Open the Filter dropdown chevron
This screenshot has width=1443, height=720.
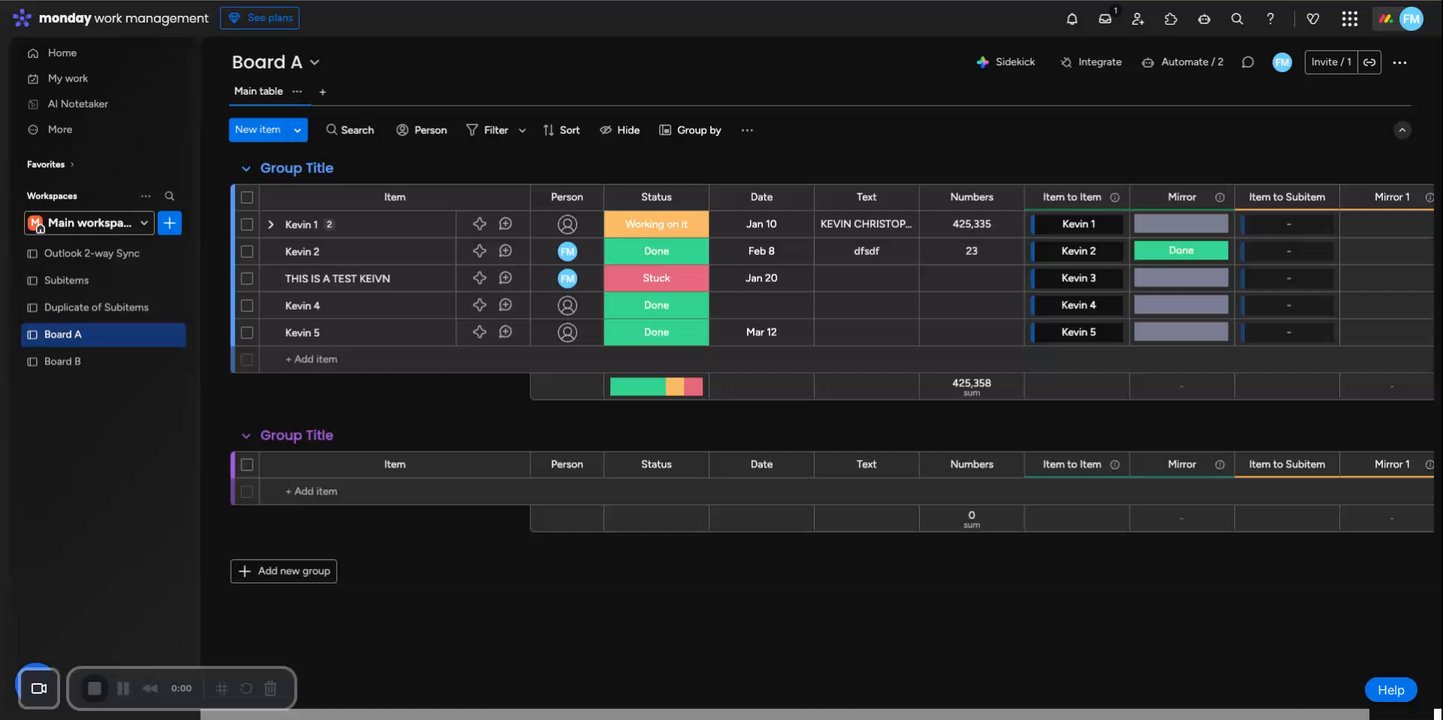click(522, 130)
